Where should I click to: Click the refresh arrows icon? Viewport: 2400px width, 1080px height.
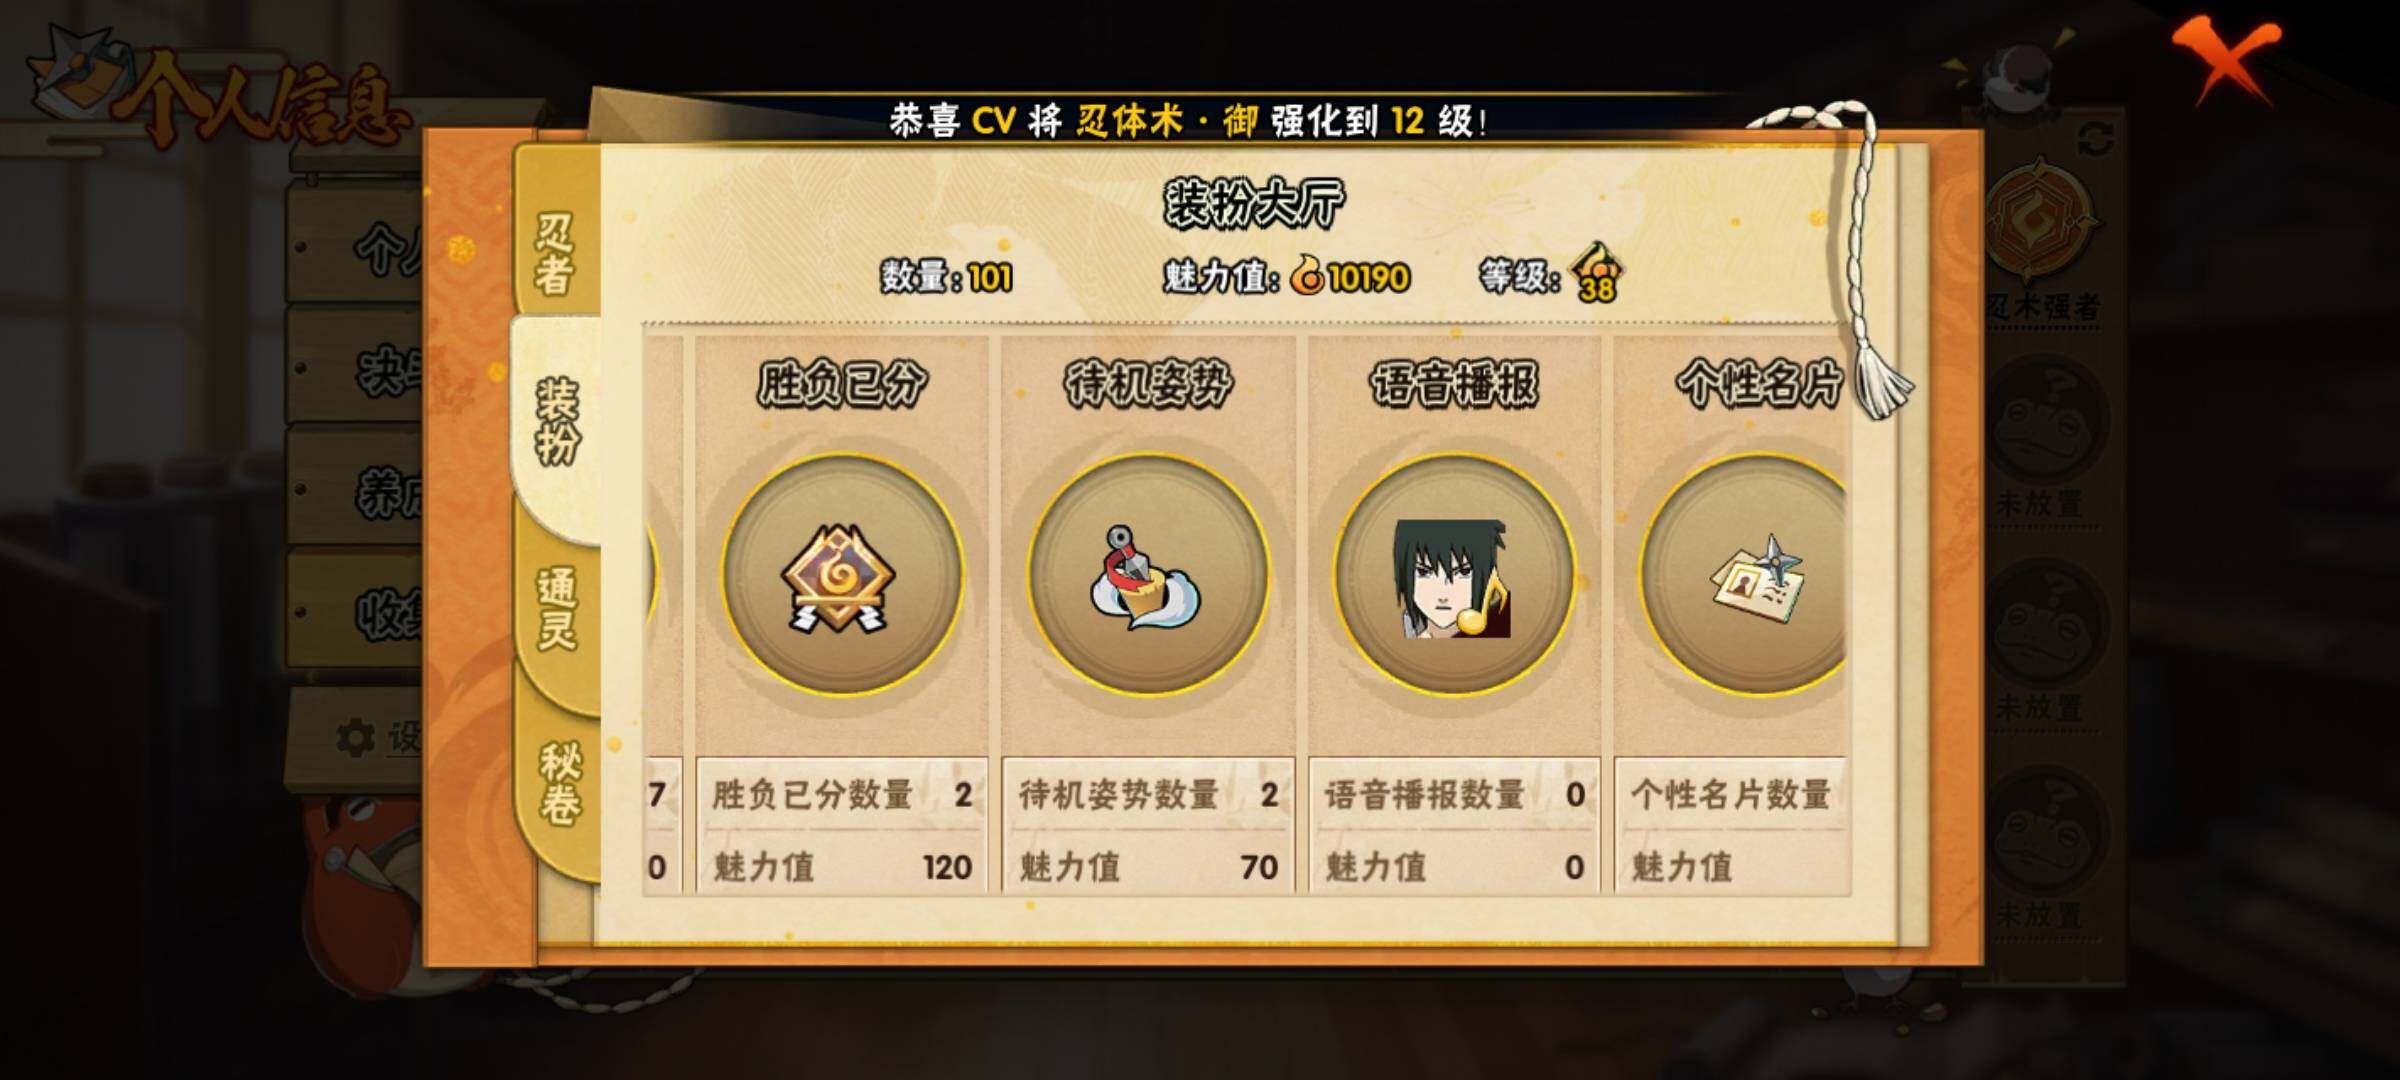2096,139
